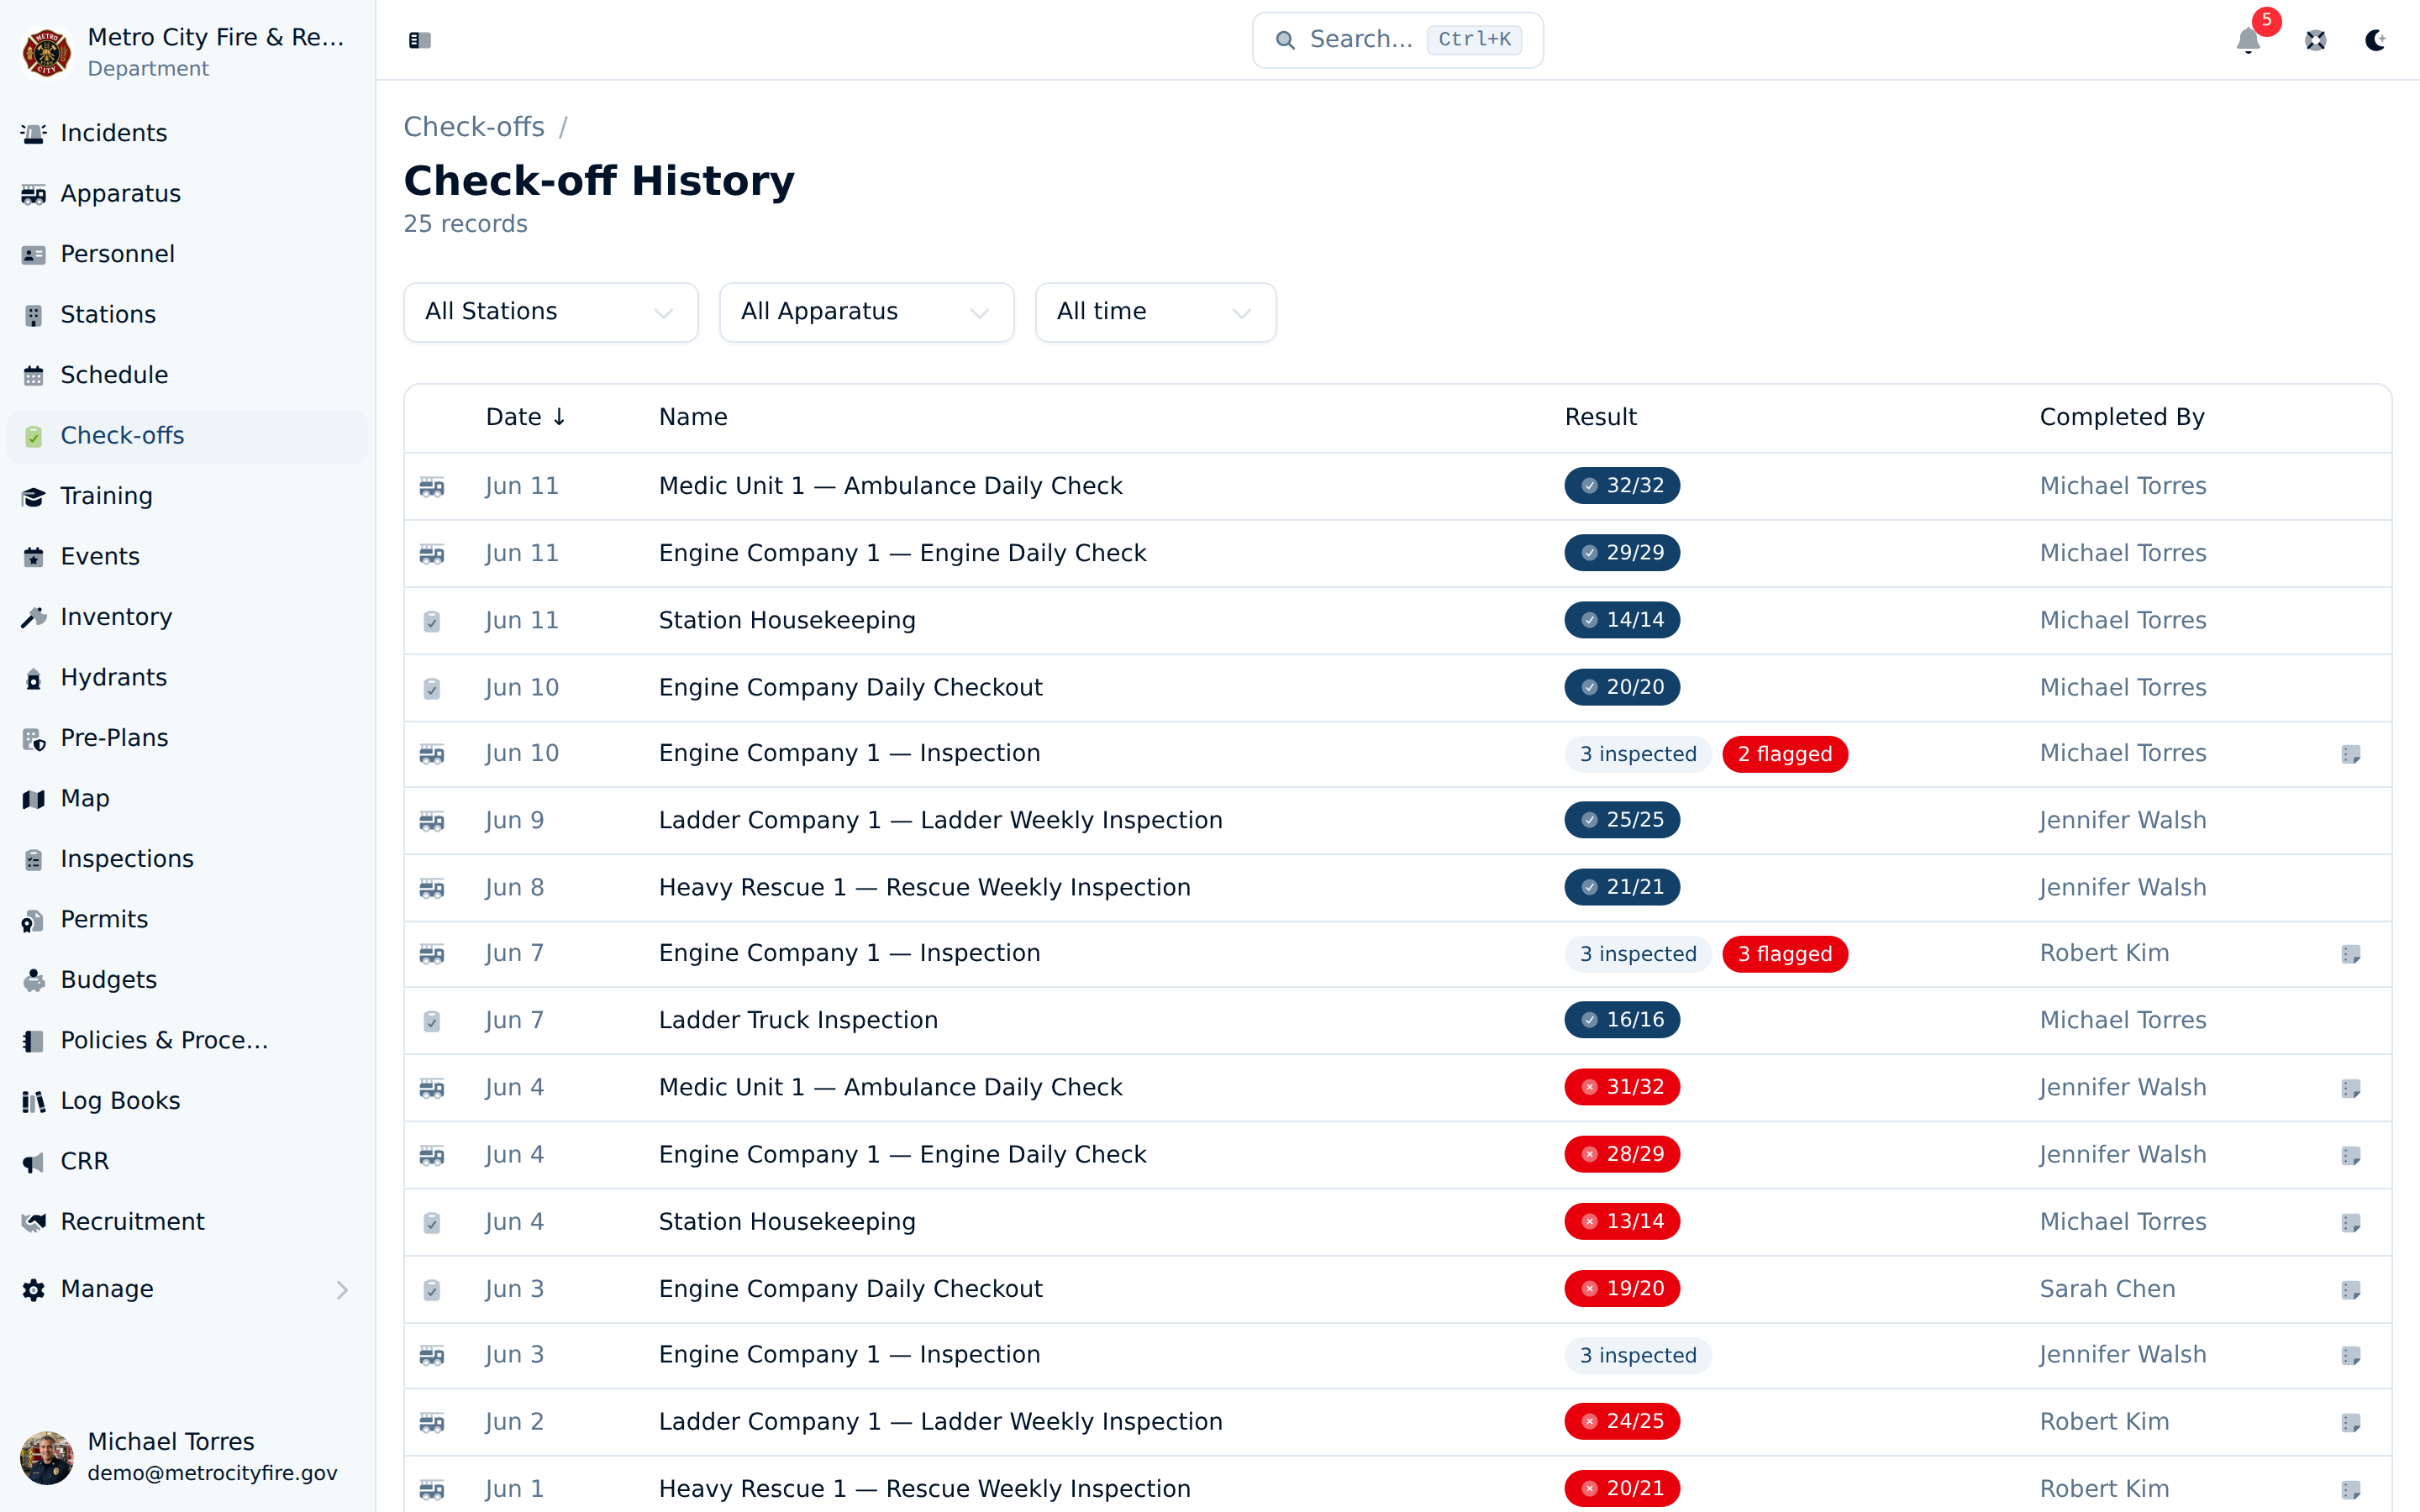Click the search magnifier icon
2420x1512 pixels.
pyautogui.click(x=1285, y=40)
